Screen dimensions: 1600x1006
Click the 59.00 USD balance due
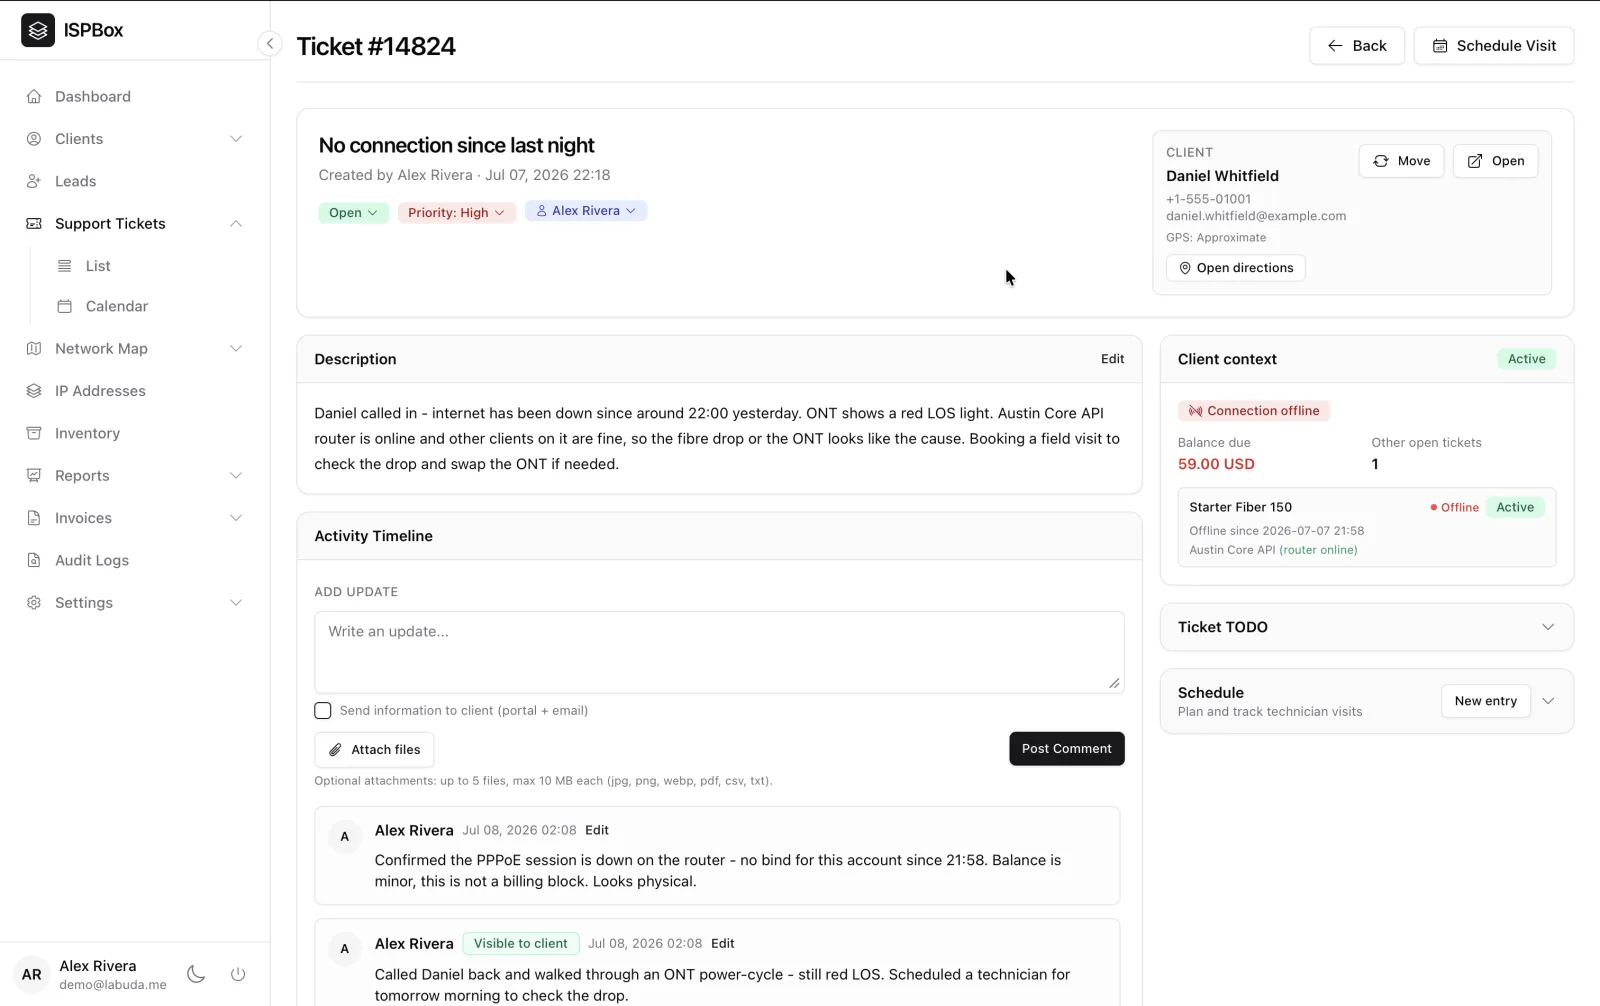(1216, 464)
